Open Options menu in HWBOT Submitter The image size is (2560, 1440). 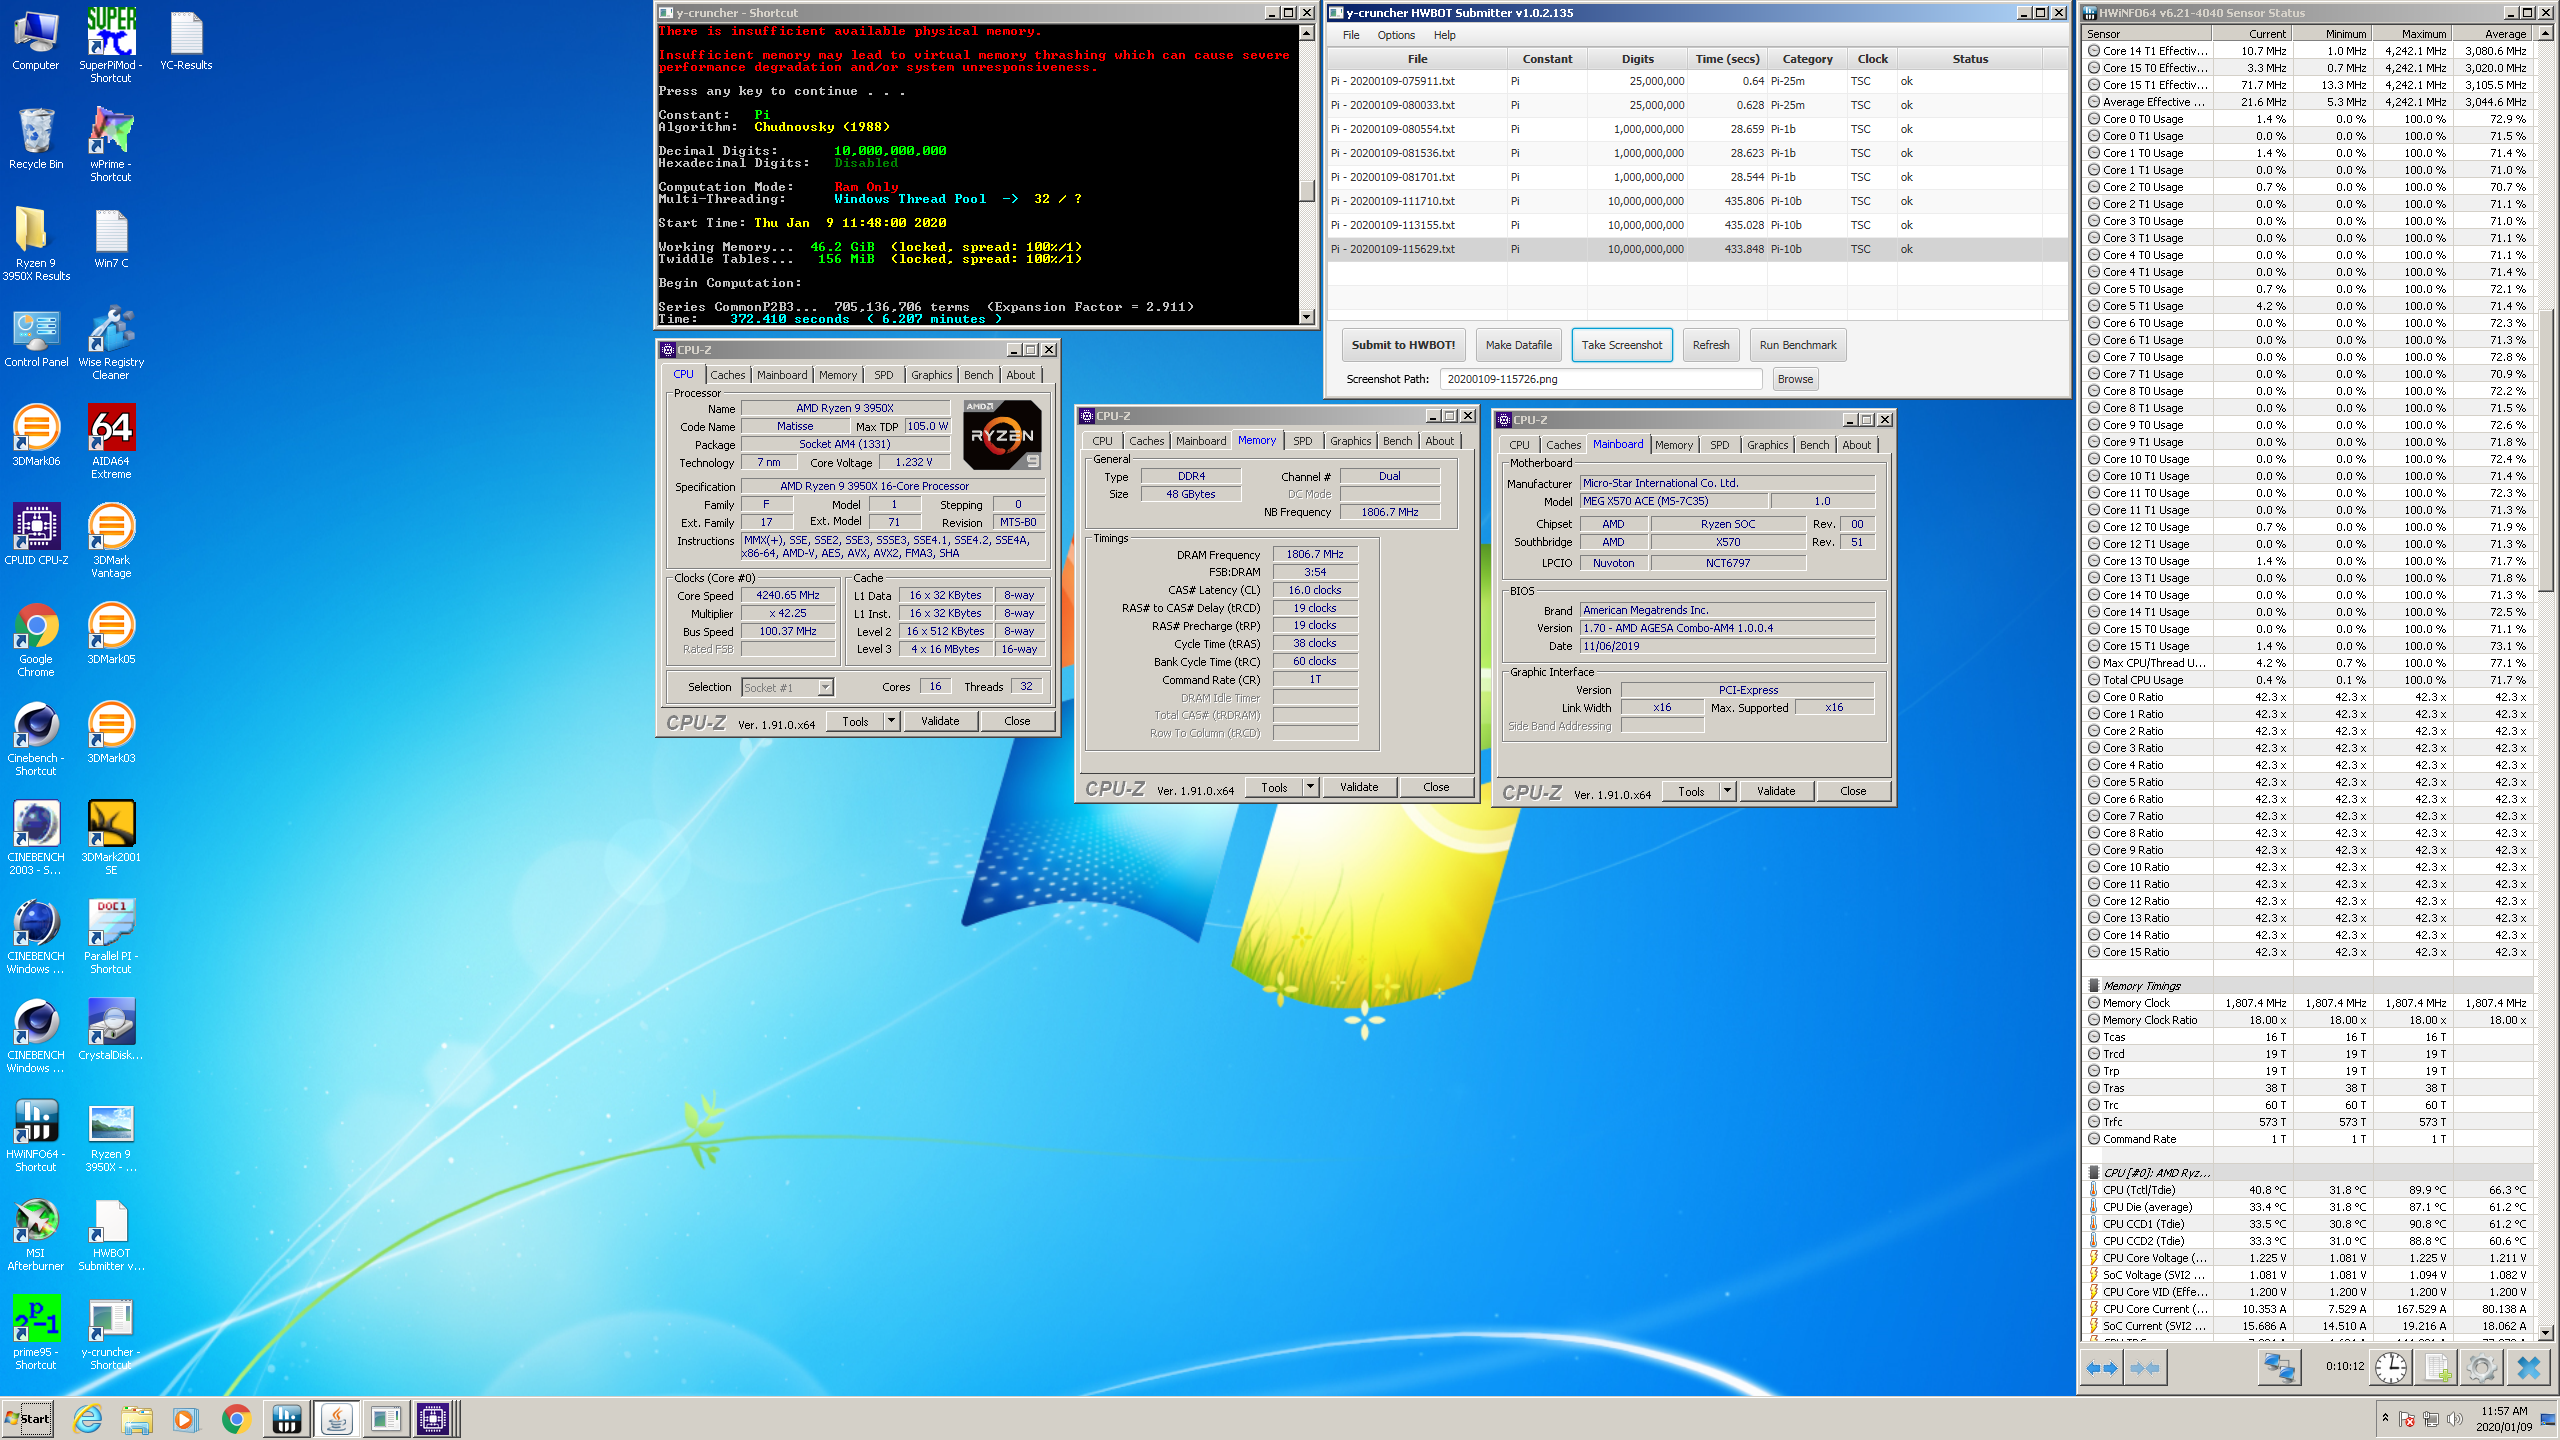pyautogui.click(x=1396, y=35)
